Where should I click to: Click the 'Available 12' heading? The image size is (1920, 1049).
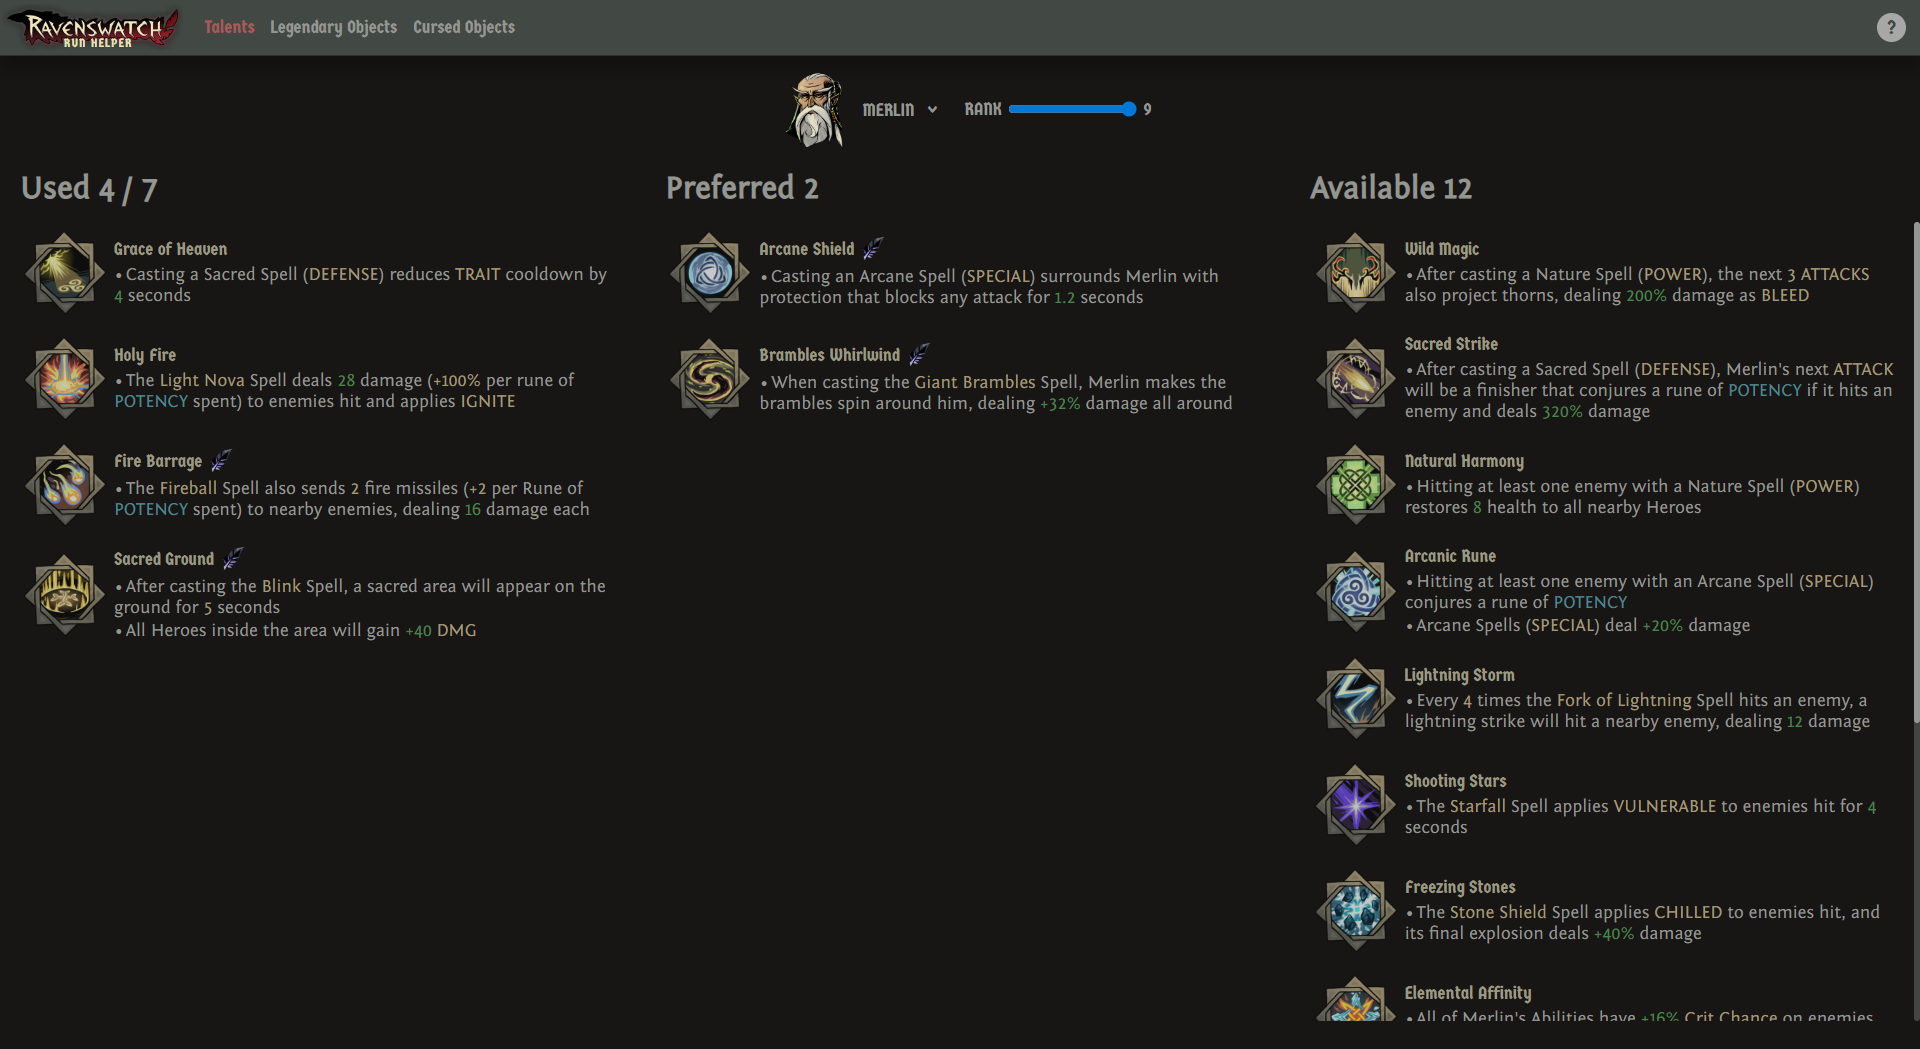(x=1391, y=188)
